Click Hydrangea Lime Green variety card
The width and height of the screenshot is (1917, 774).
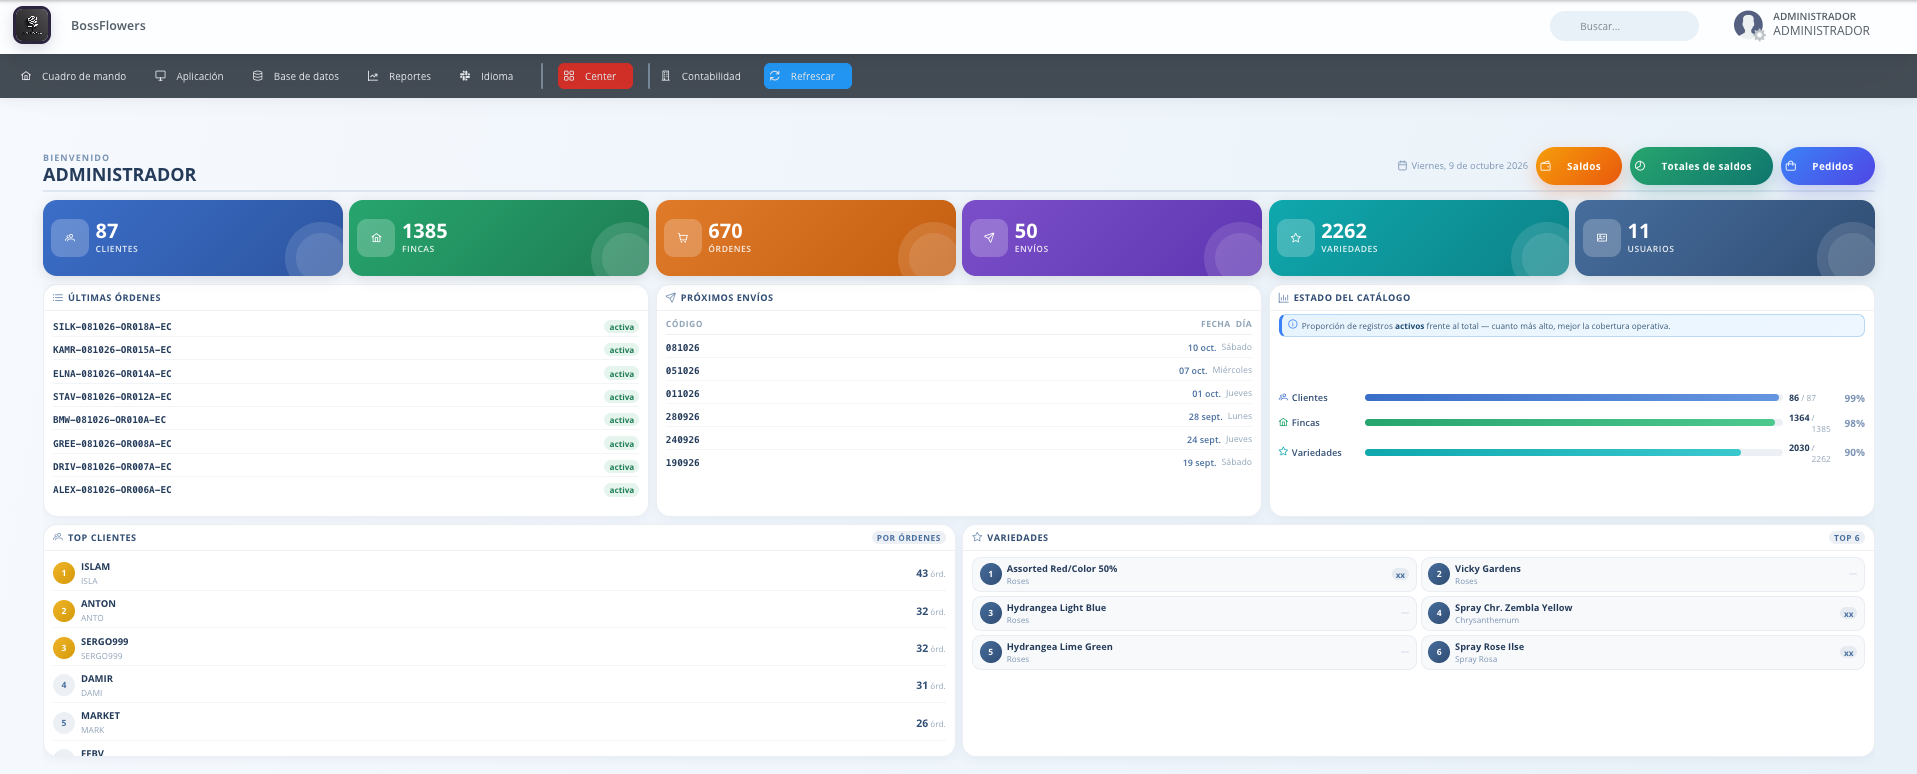(1194, 652)
